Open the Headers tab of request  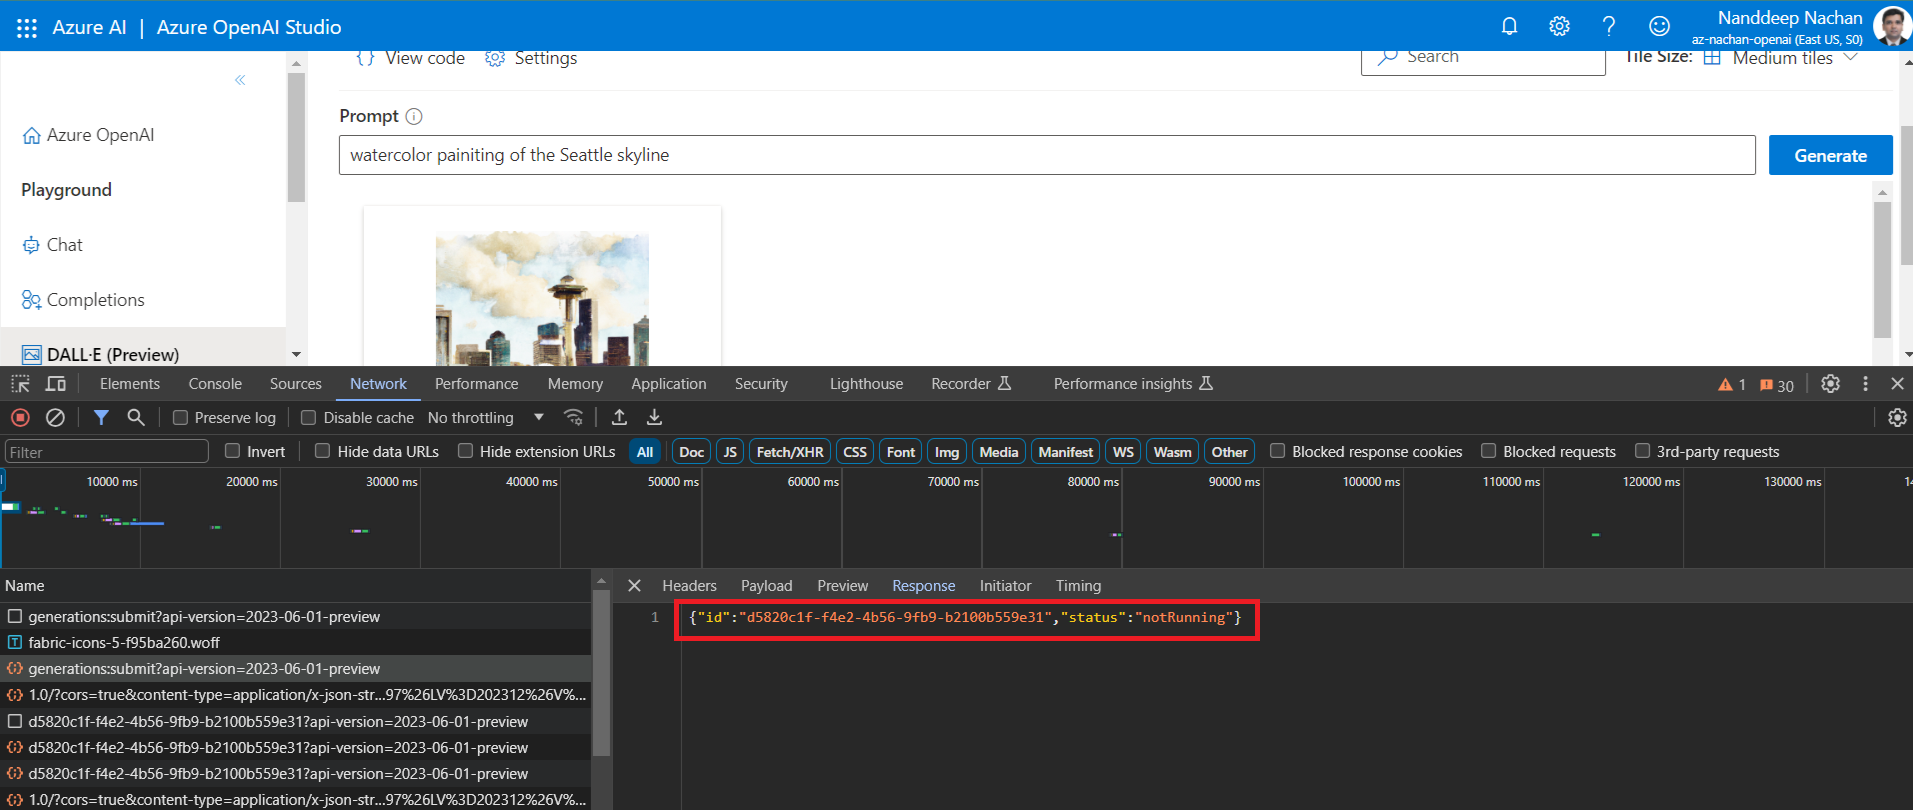tap(689, 586)
